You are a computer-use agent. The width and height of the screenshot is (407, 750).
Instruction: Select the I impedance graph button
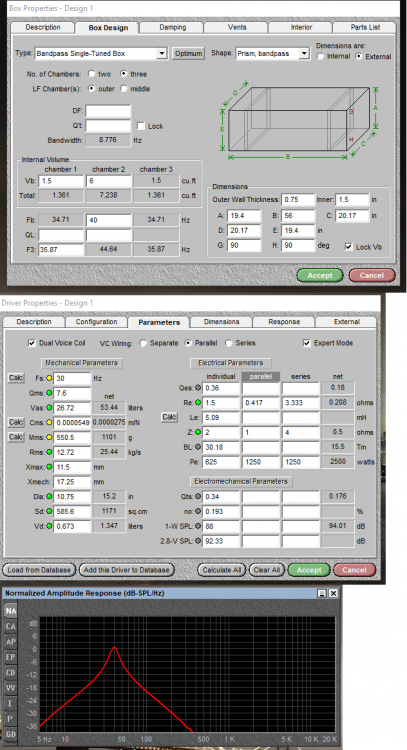tap(11, 703)
